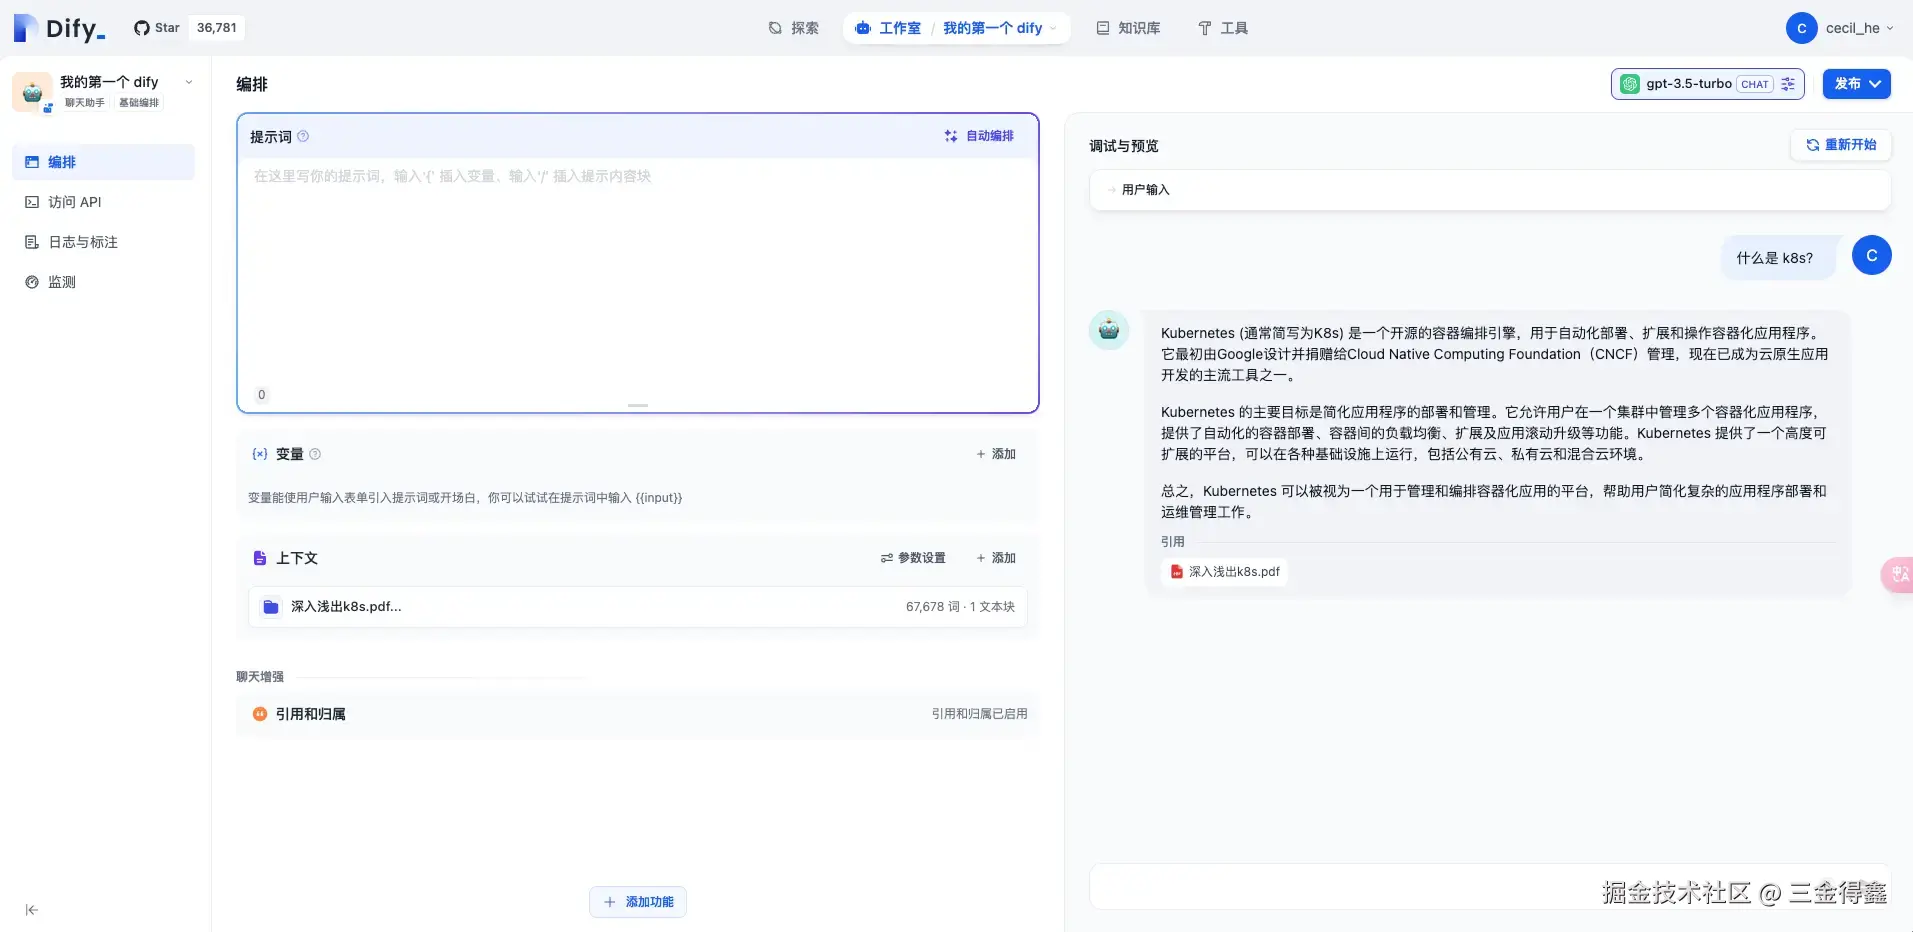Click the Dify logo
This screenshot has height=932, width=1913.
(x=59, y=28)
